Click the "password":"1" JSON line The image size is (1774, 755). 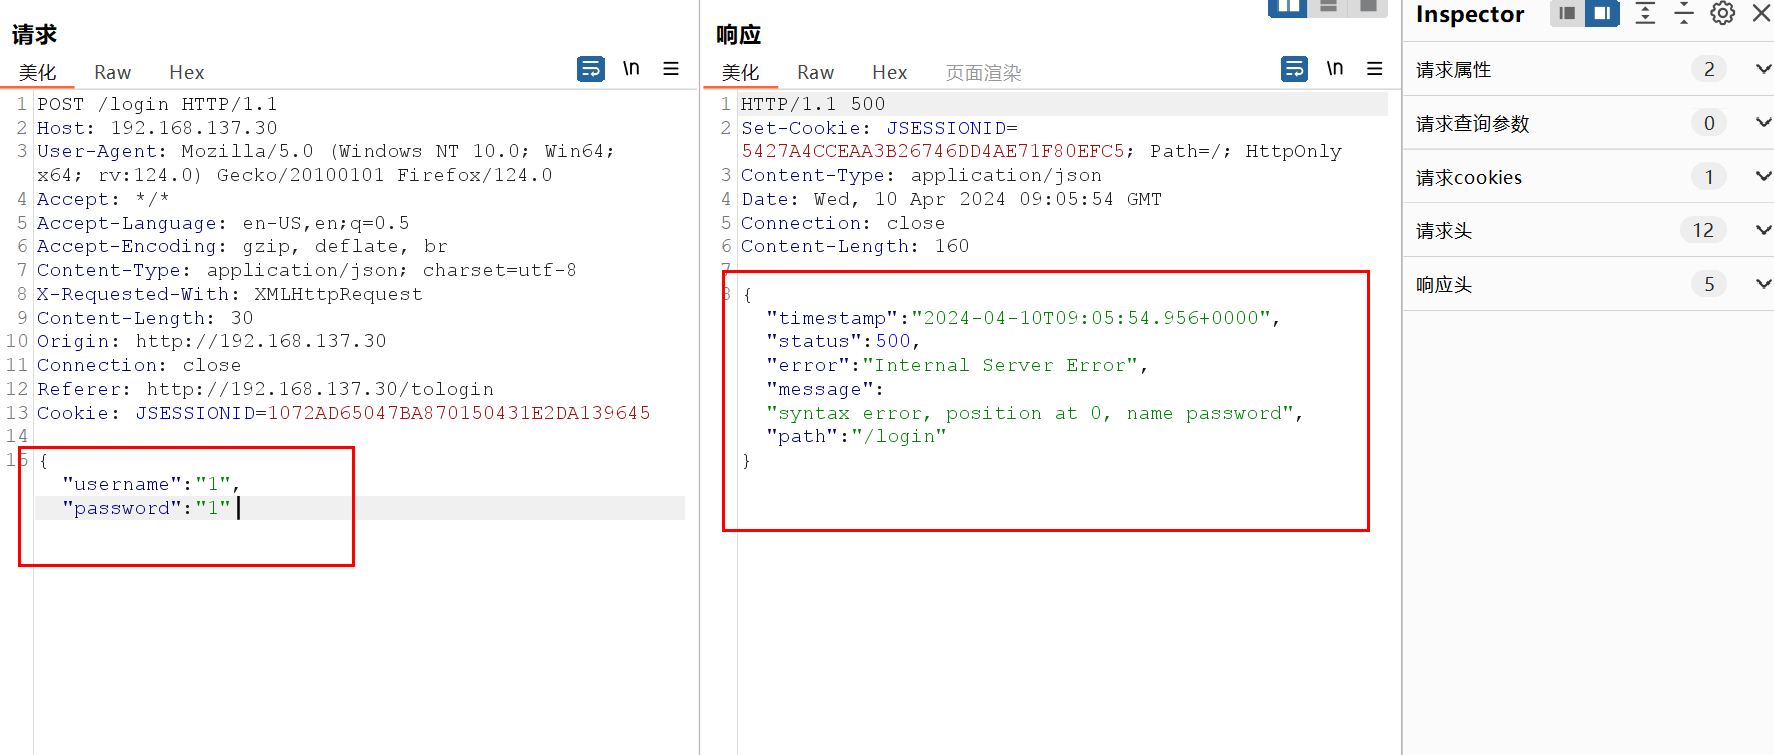point(146,508)
